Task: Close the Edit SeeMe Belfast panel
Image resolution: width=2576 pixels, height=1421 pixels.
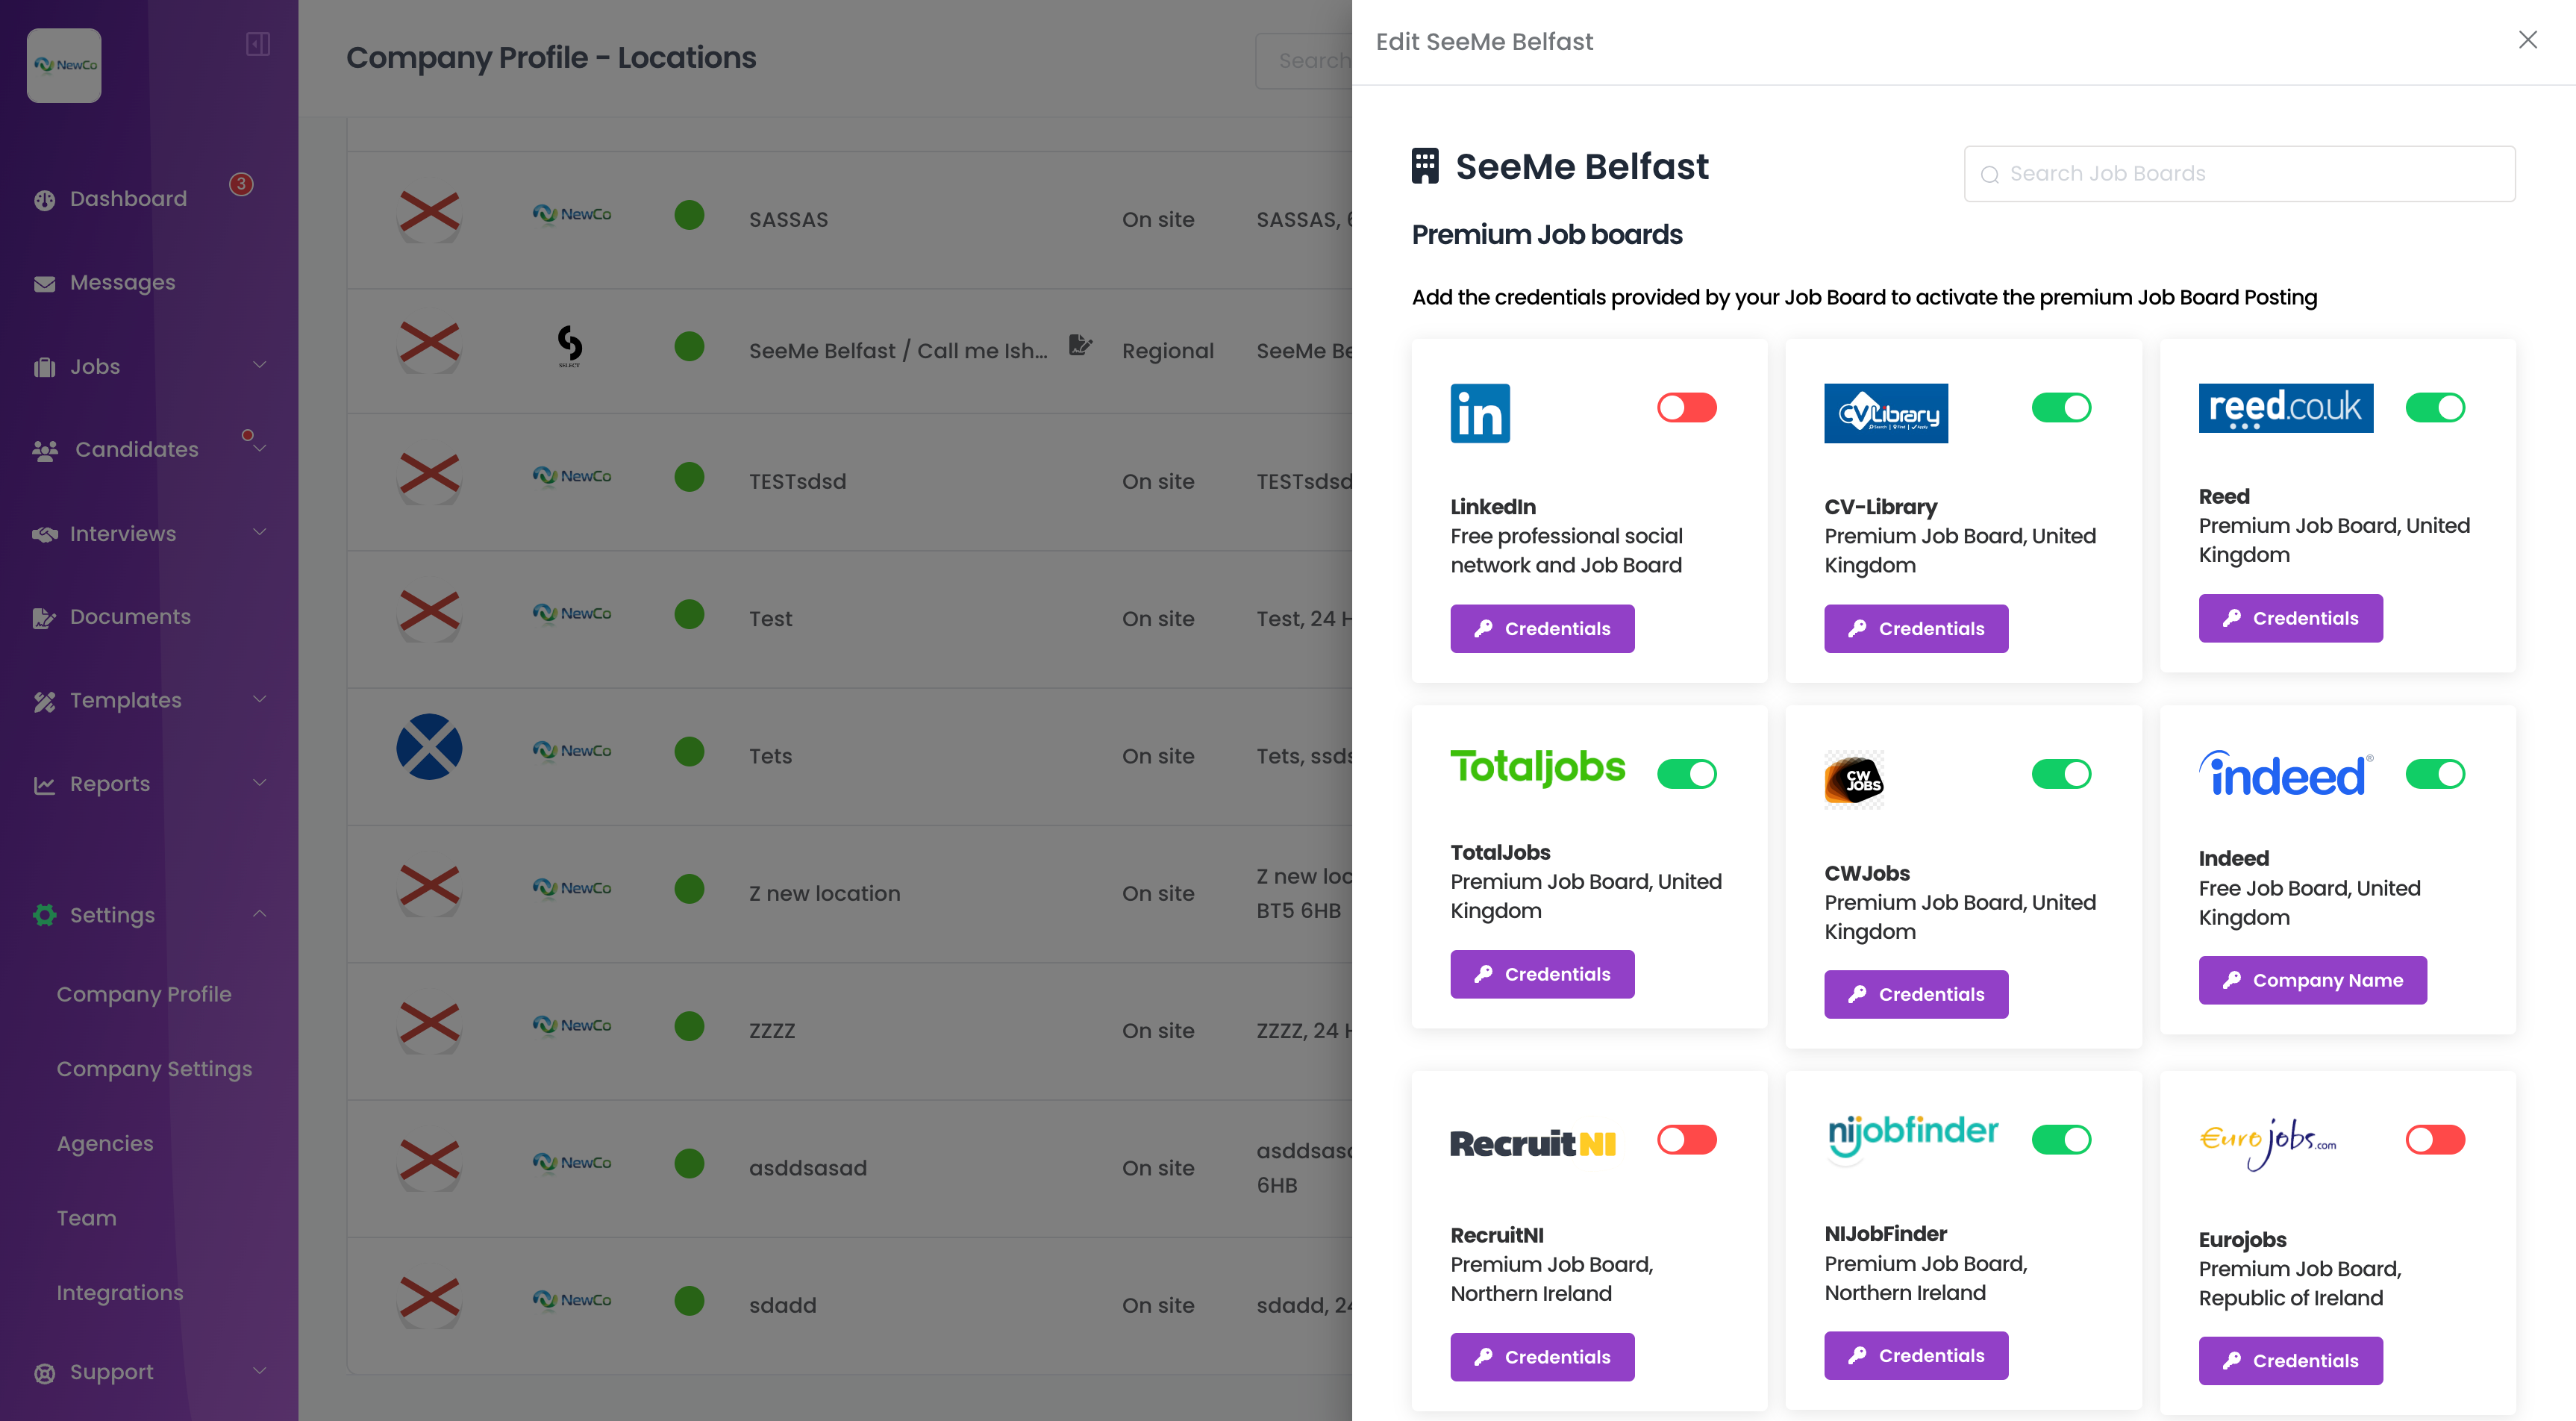Action: pyautogui.click(x=2527, y=40)
